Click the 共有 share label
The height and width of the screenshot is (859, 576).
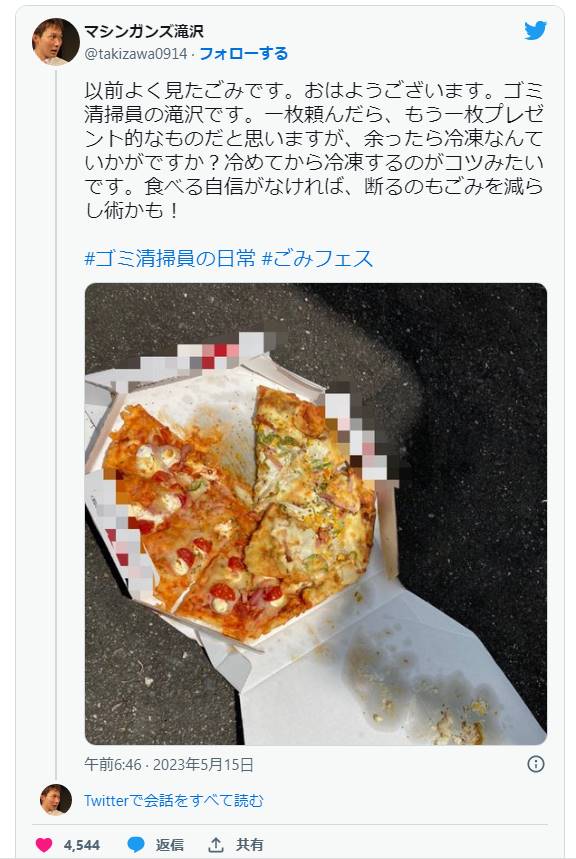[x=250, y=845]
